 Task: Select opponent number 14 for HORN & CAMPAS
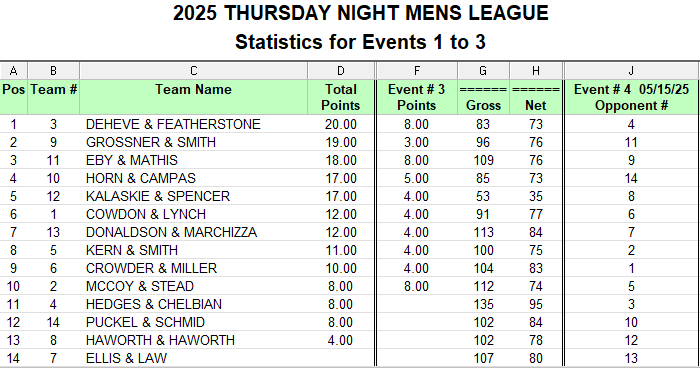tap(631, 178)
